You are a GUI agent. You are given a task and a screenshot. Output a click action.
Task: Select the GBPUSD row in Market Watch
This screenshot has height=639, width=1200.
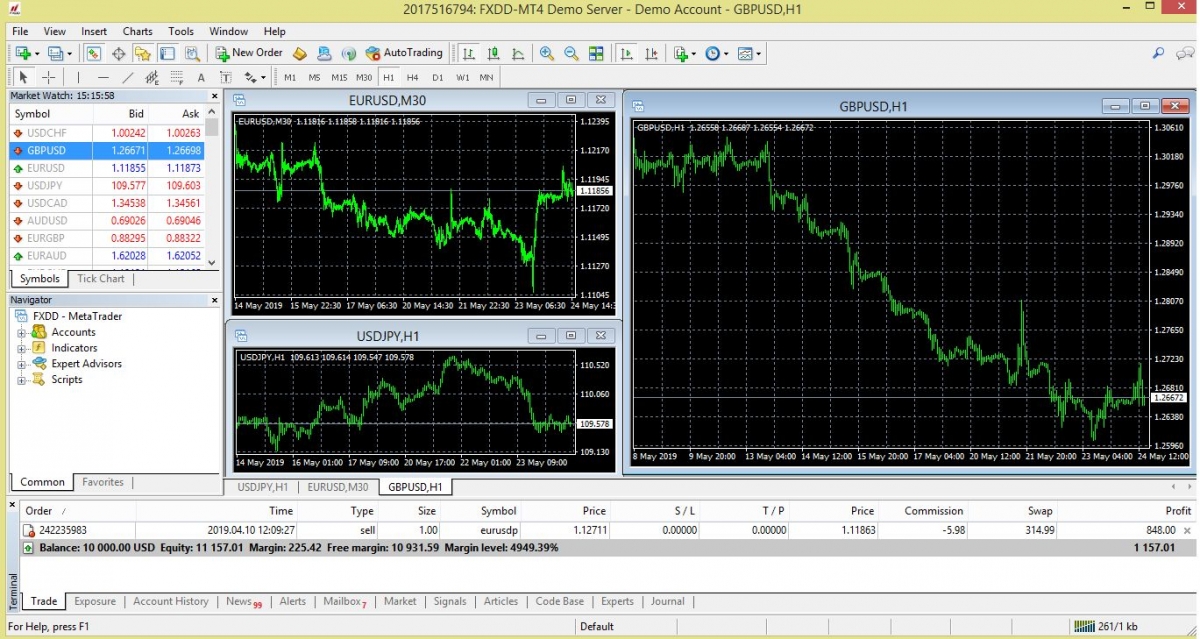coord(106,151)
